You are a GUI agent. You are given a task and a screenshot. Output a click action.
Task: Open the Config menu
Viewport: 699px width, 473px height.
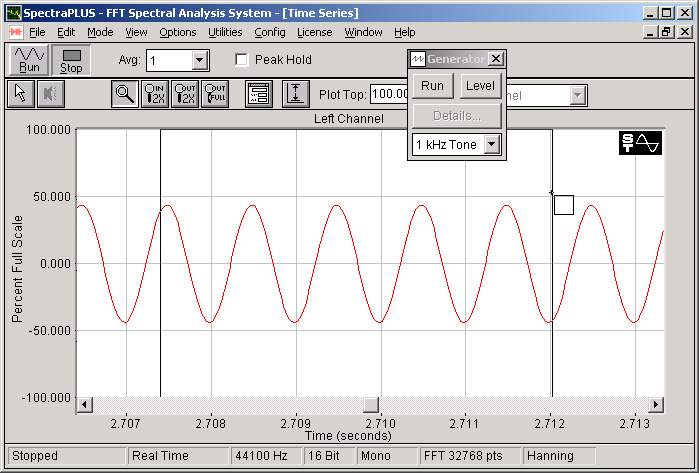269,32
